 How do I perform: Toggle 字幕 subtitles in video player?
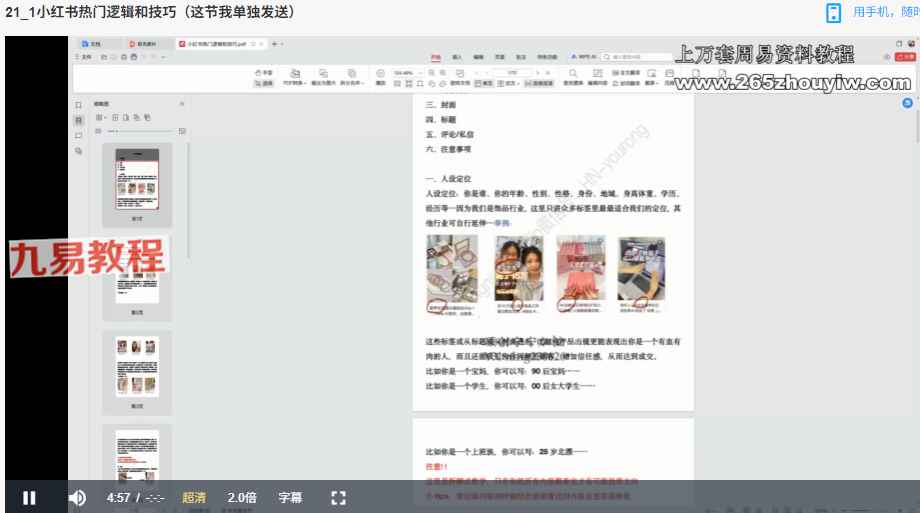click(x=290, y=498)
